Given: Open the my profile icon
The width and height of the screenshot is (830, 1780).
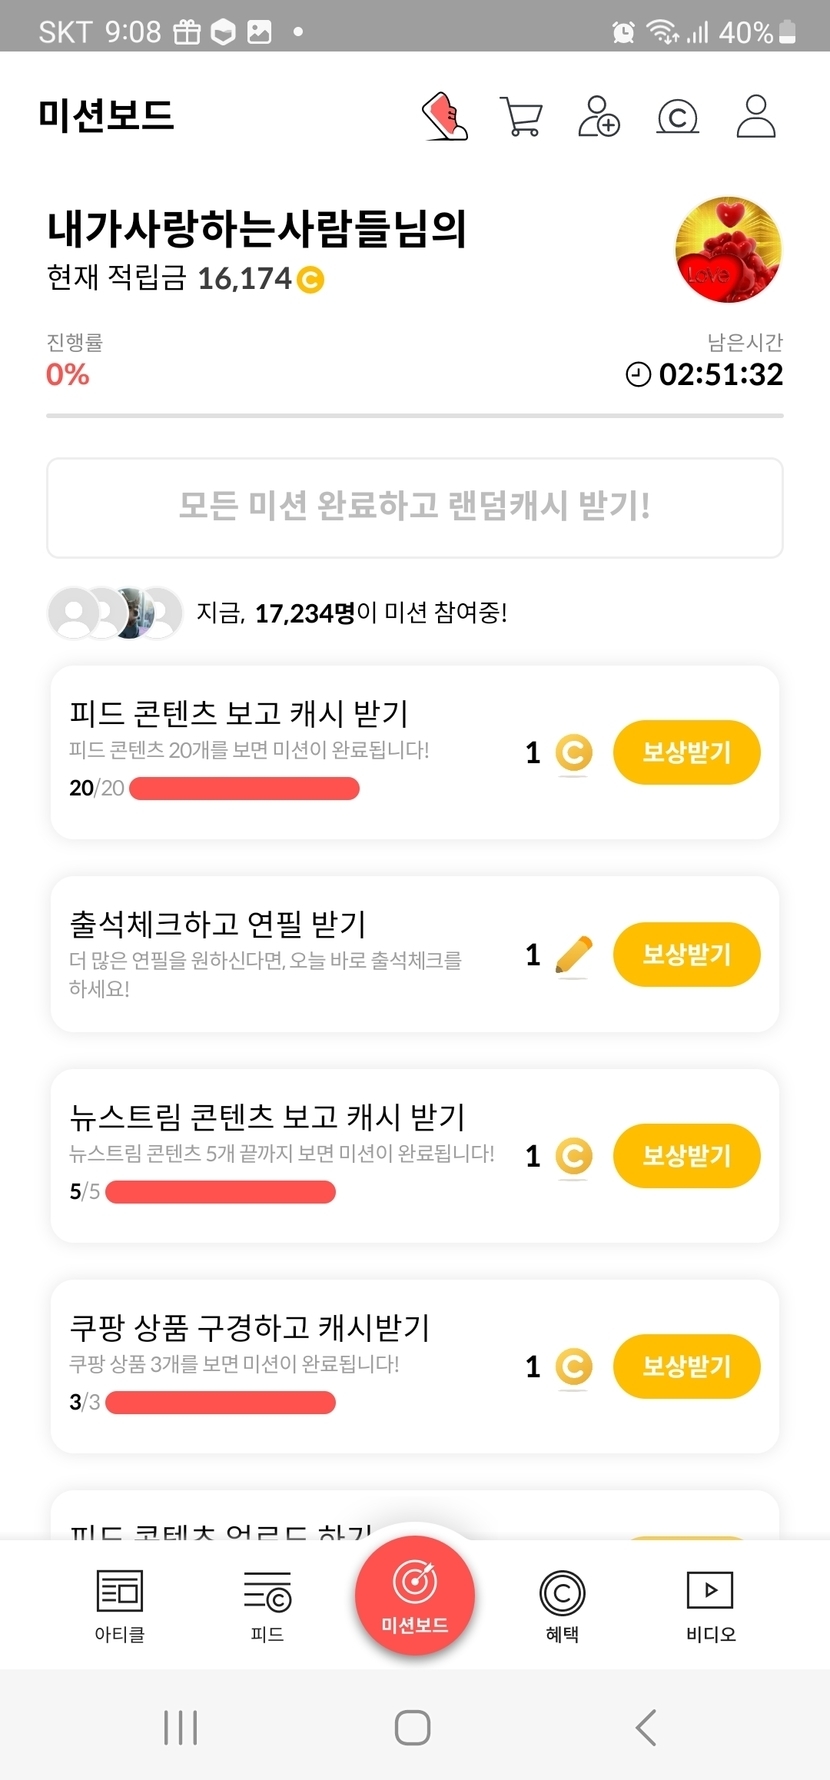Looking at the screenshot, I should pyautogui.click(x=756, y=116).
